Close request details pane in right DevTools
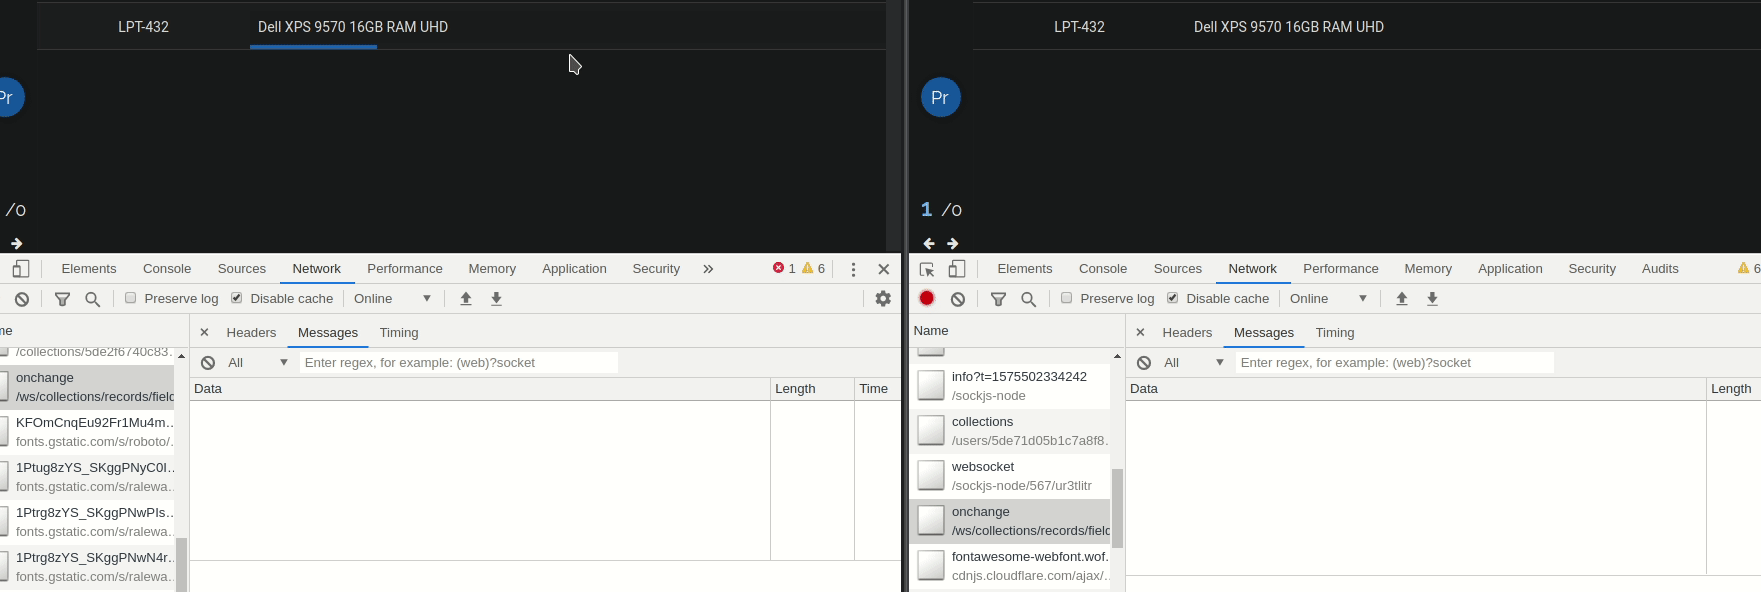Image resolution: width=1761 pixels, height=592 pixels. (1140, 332)
